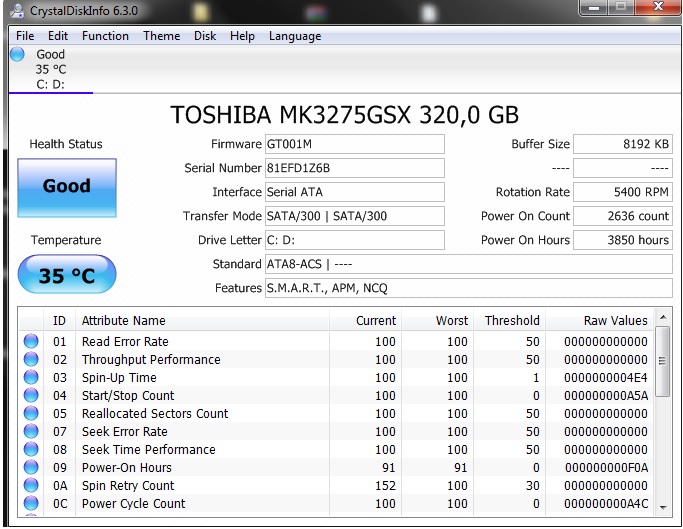Click the CrystalDiskInfo app icon in title bar
The width and height of the screenshot is (683, 529).
[x=17, y=10]
